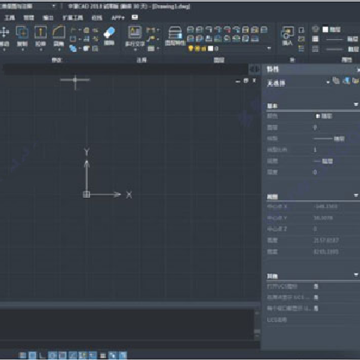This screenshot has height=360, width=360.
Task: Open the APP+ ribbon tab
Action: 118,18
